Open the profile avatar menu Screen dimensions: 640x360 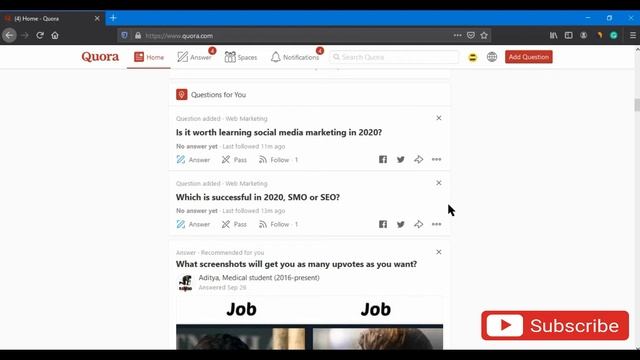[472, 57]
